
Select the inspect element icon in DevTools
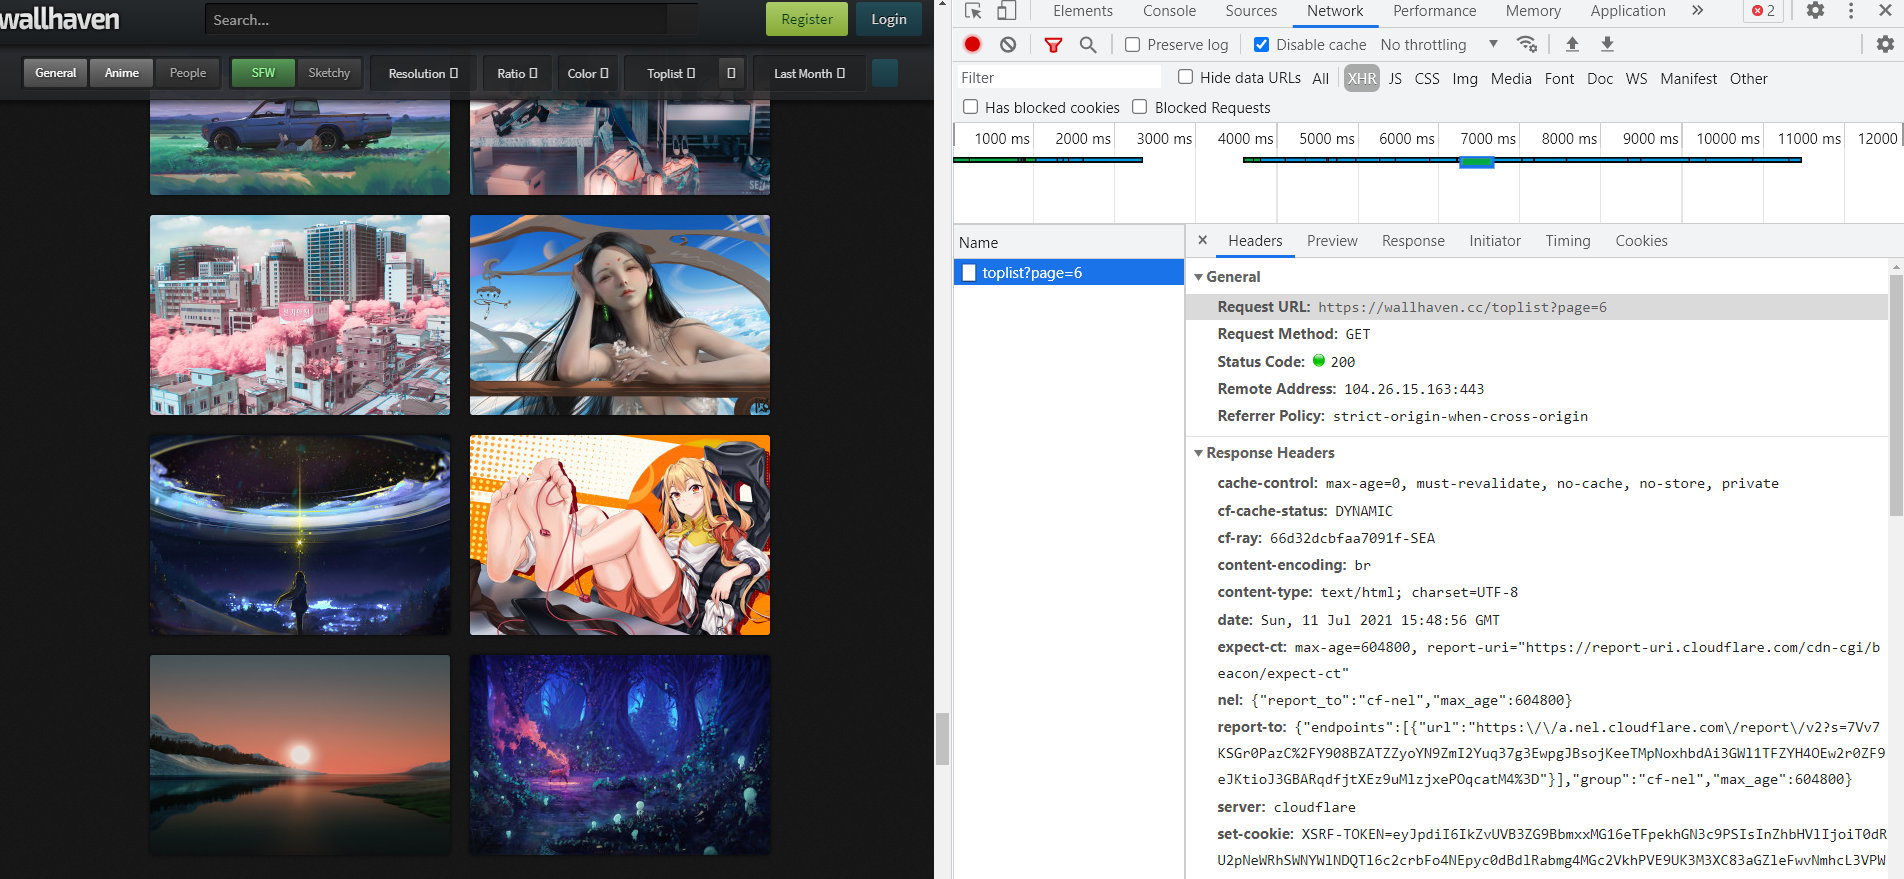click(973, 11)
